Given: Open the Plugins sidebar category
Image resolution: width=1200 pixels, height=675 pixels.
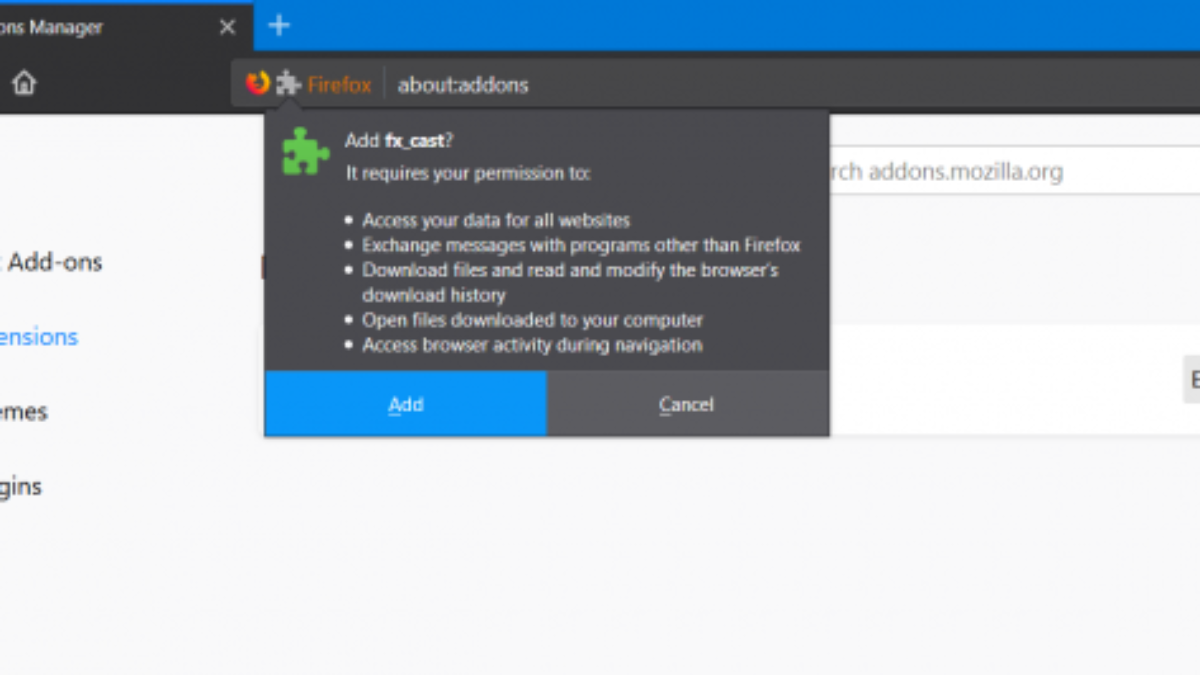Looking at the screenshot, I should (x=21, y=487).
